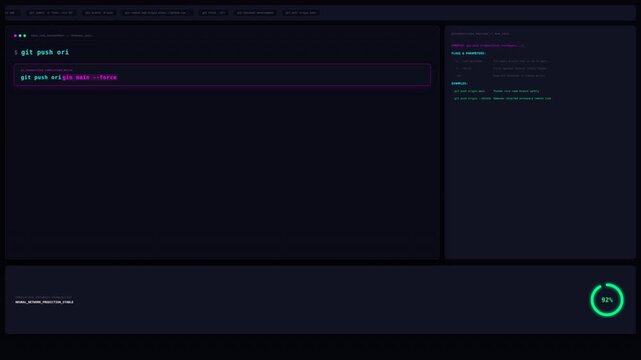This screenshot has width=641, height=360.
Task: Click the 'git push origin main' example row
Action: coord(497,91)
